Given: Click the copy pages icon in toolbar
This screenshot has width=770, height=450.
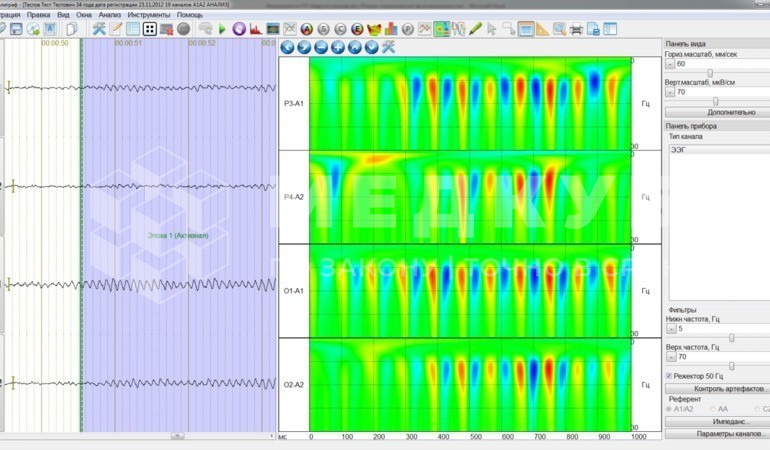Looking at the screenshot, I should [x=72, y=29].
